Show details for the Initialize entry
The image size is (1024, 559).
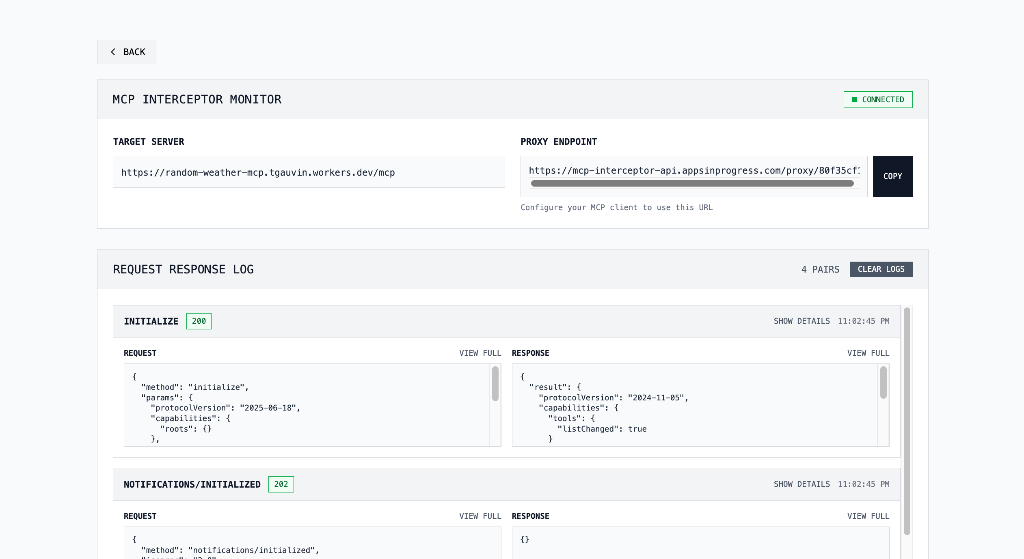(801, 321)
